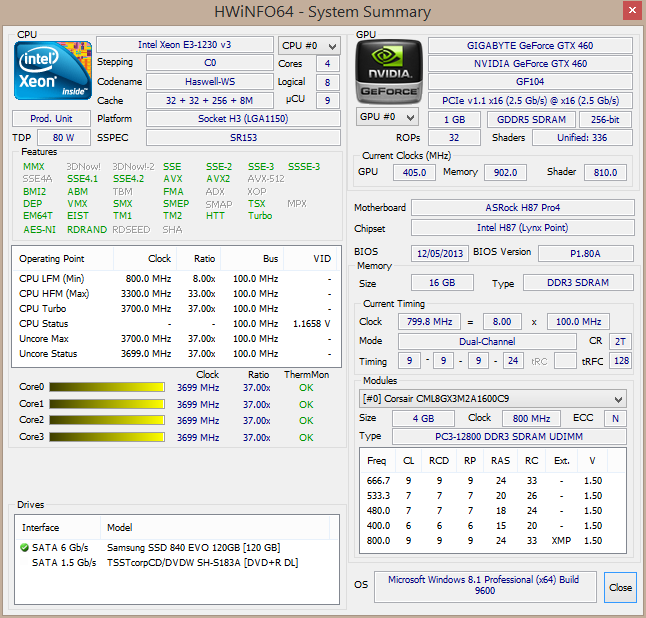646x618 pixels.
Task: Click the 400.0 frequency timing row
Action: (493, 526)
